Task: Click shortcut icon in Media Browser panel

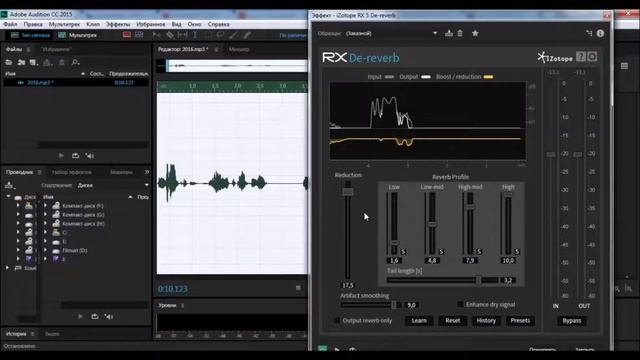Action: (x=9, y=185)
